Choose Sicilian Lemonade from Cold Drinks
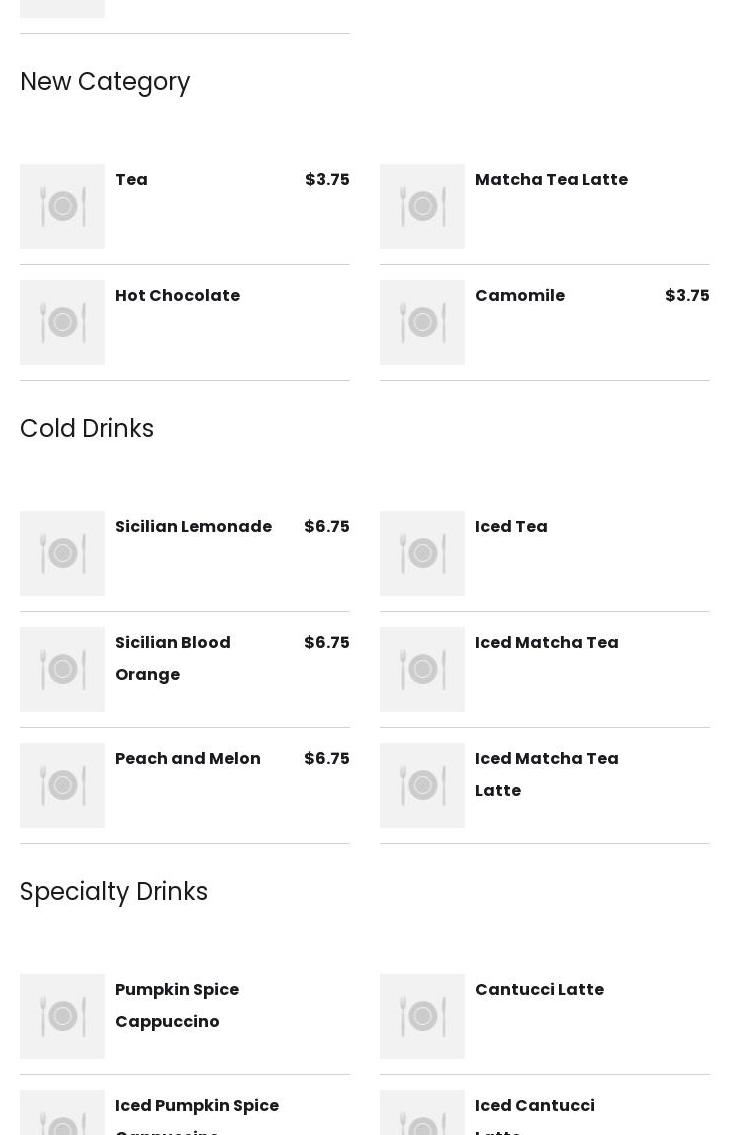This screenshot has width=750, height=1135. tap(193, 527)
